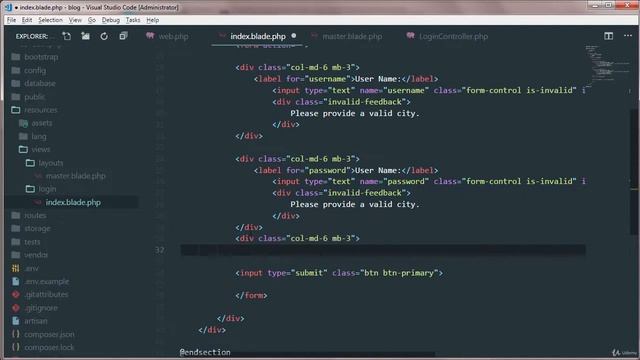The image size is (640, 360).
Task: Click the label for="username" code line
Action: (x=346, y=79)
